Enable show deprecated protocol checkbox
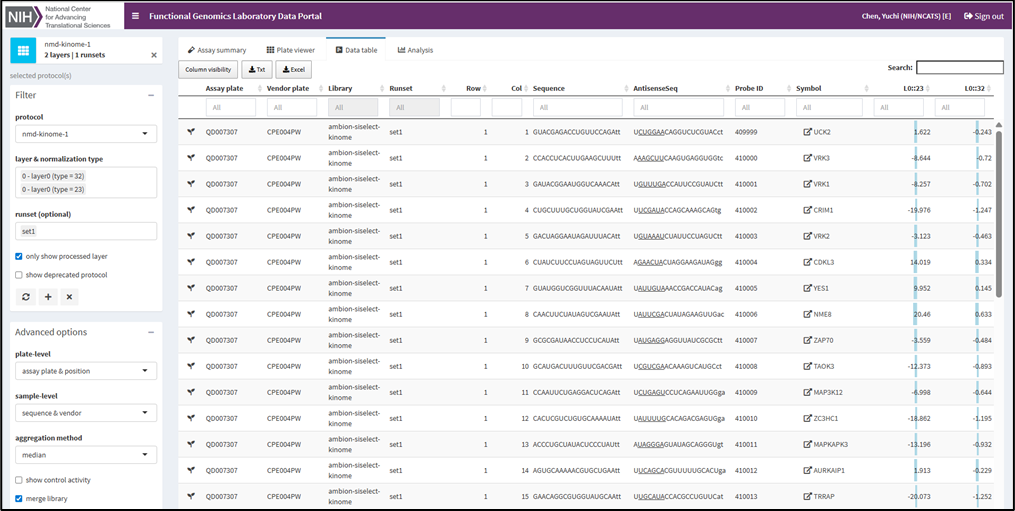This screenshot has width=1015, height=511. pos(20,275)
